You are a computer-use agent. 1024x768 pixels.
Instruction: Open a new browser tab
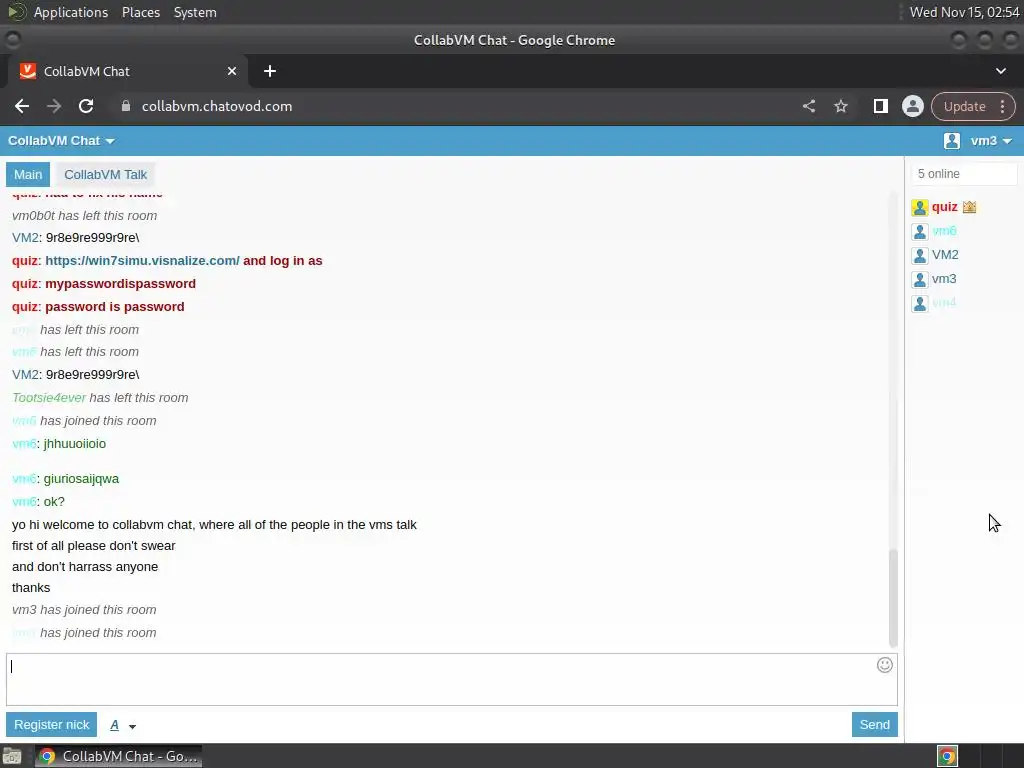click(x=270, y=71)
